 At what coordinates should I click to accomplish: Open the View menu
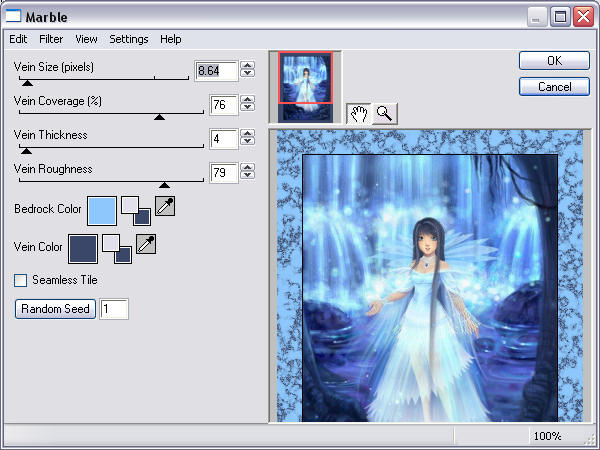point(86,39)
